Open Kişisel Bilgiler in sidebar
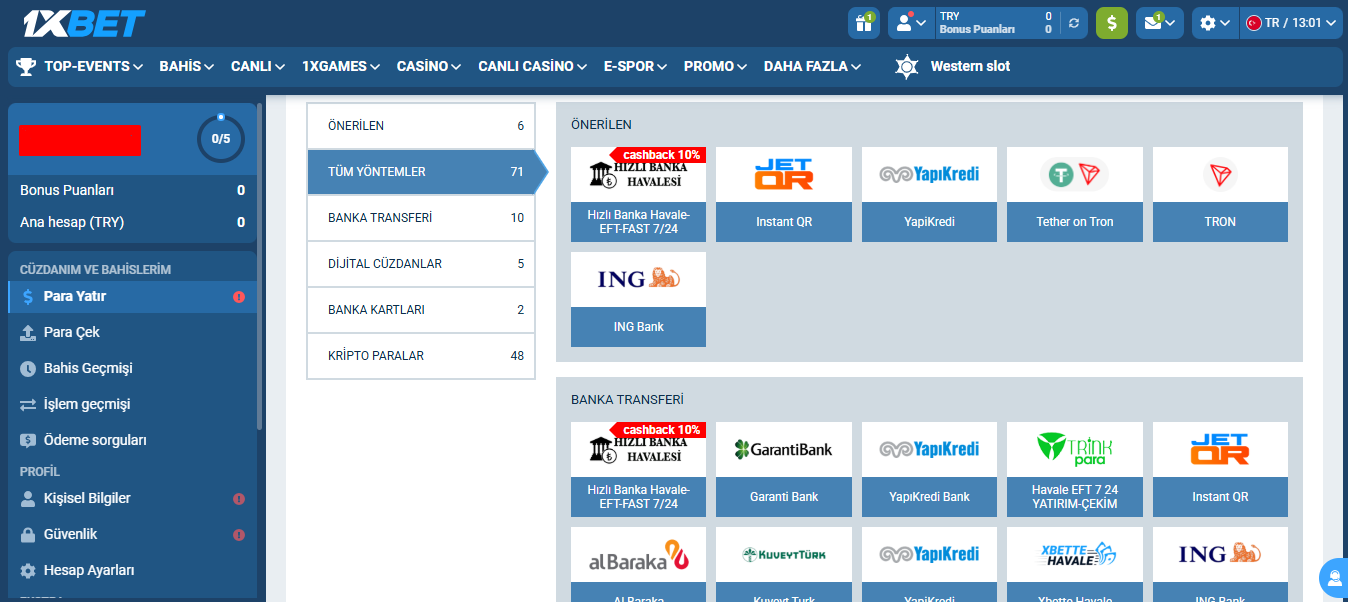This screenshot has height=602, width=1348. 132,498
